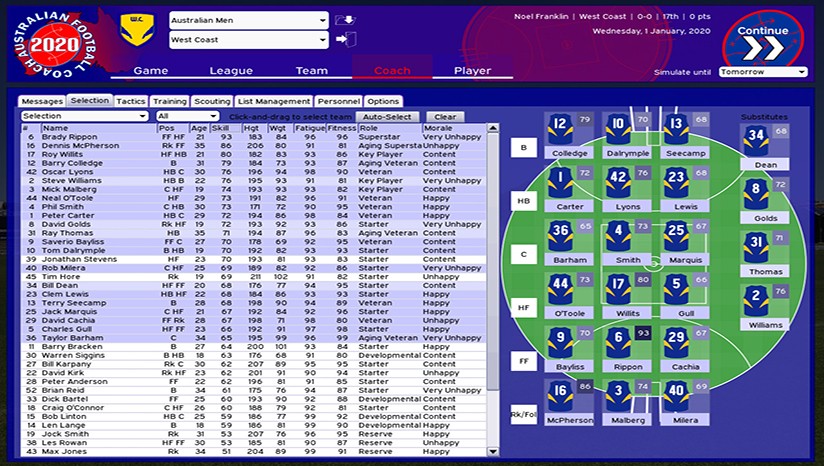Click McPherson's number 16 jersey
Viewport: 824px width, 466px height.
point(560,397)
